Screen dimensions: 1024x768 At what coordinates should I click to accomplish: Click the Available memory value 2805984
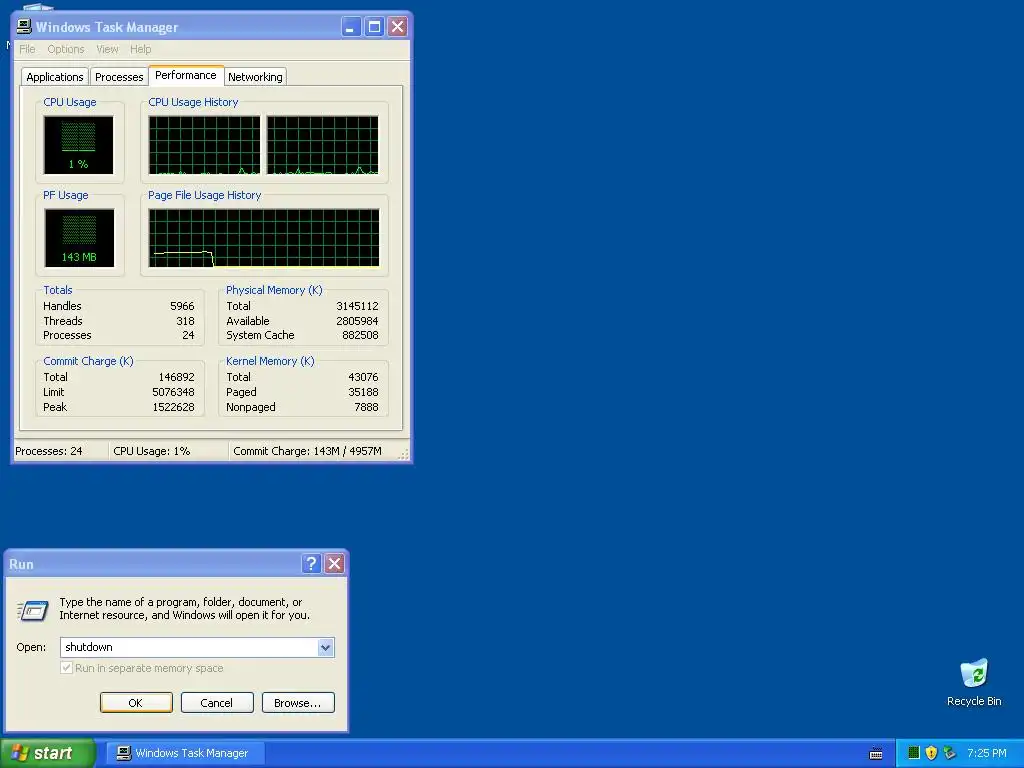pyautogui.click(x=357, y=321)
